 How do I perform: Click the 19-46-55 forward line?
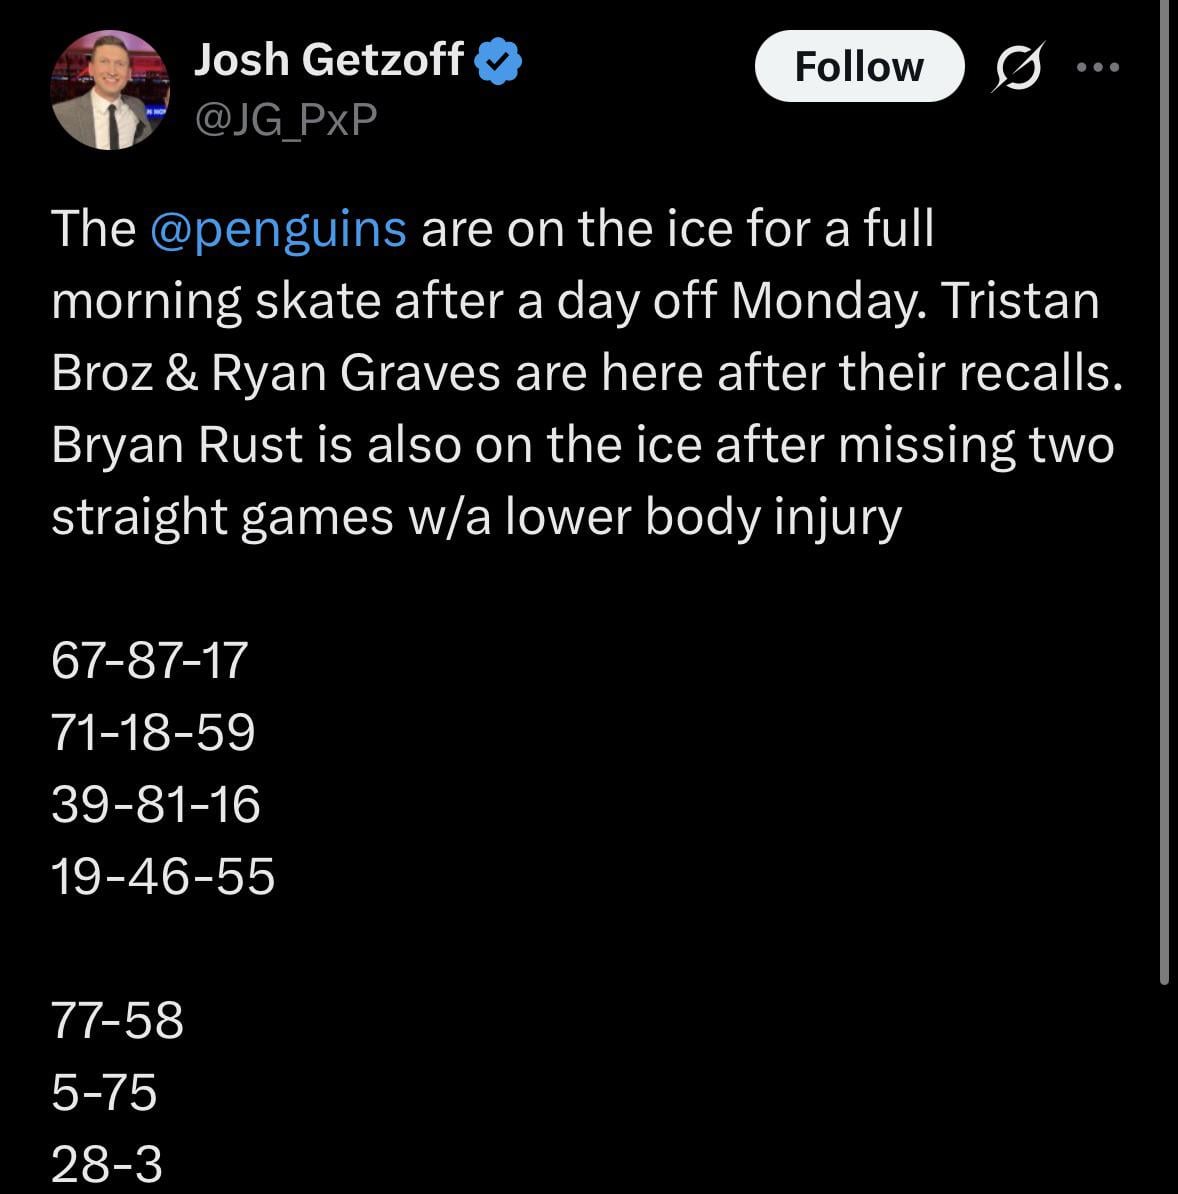pyautogui.click(x=163, y=877)
